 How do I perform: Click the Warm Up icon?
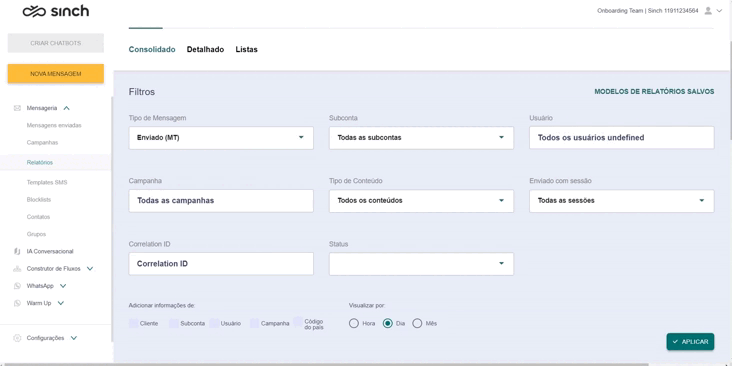click(x=17, y=303)
